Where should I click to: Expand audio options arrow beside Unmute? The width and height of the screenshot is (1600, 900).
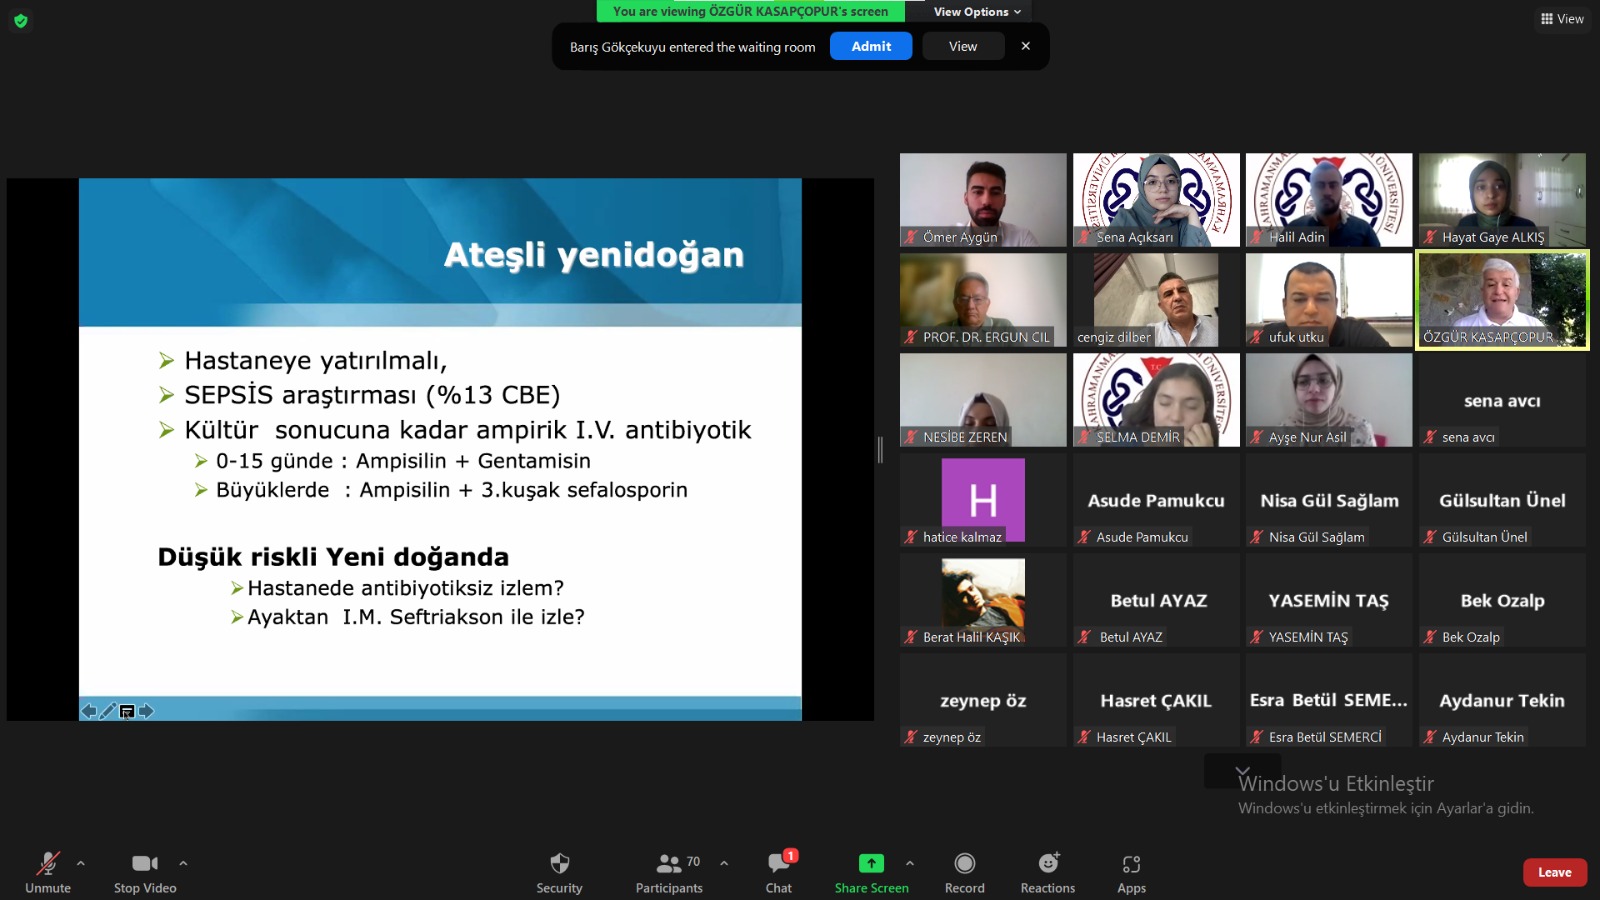click(x=81, y=863)
